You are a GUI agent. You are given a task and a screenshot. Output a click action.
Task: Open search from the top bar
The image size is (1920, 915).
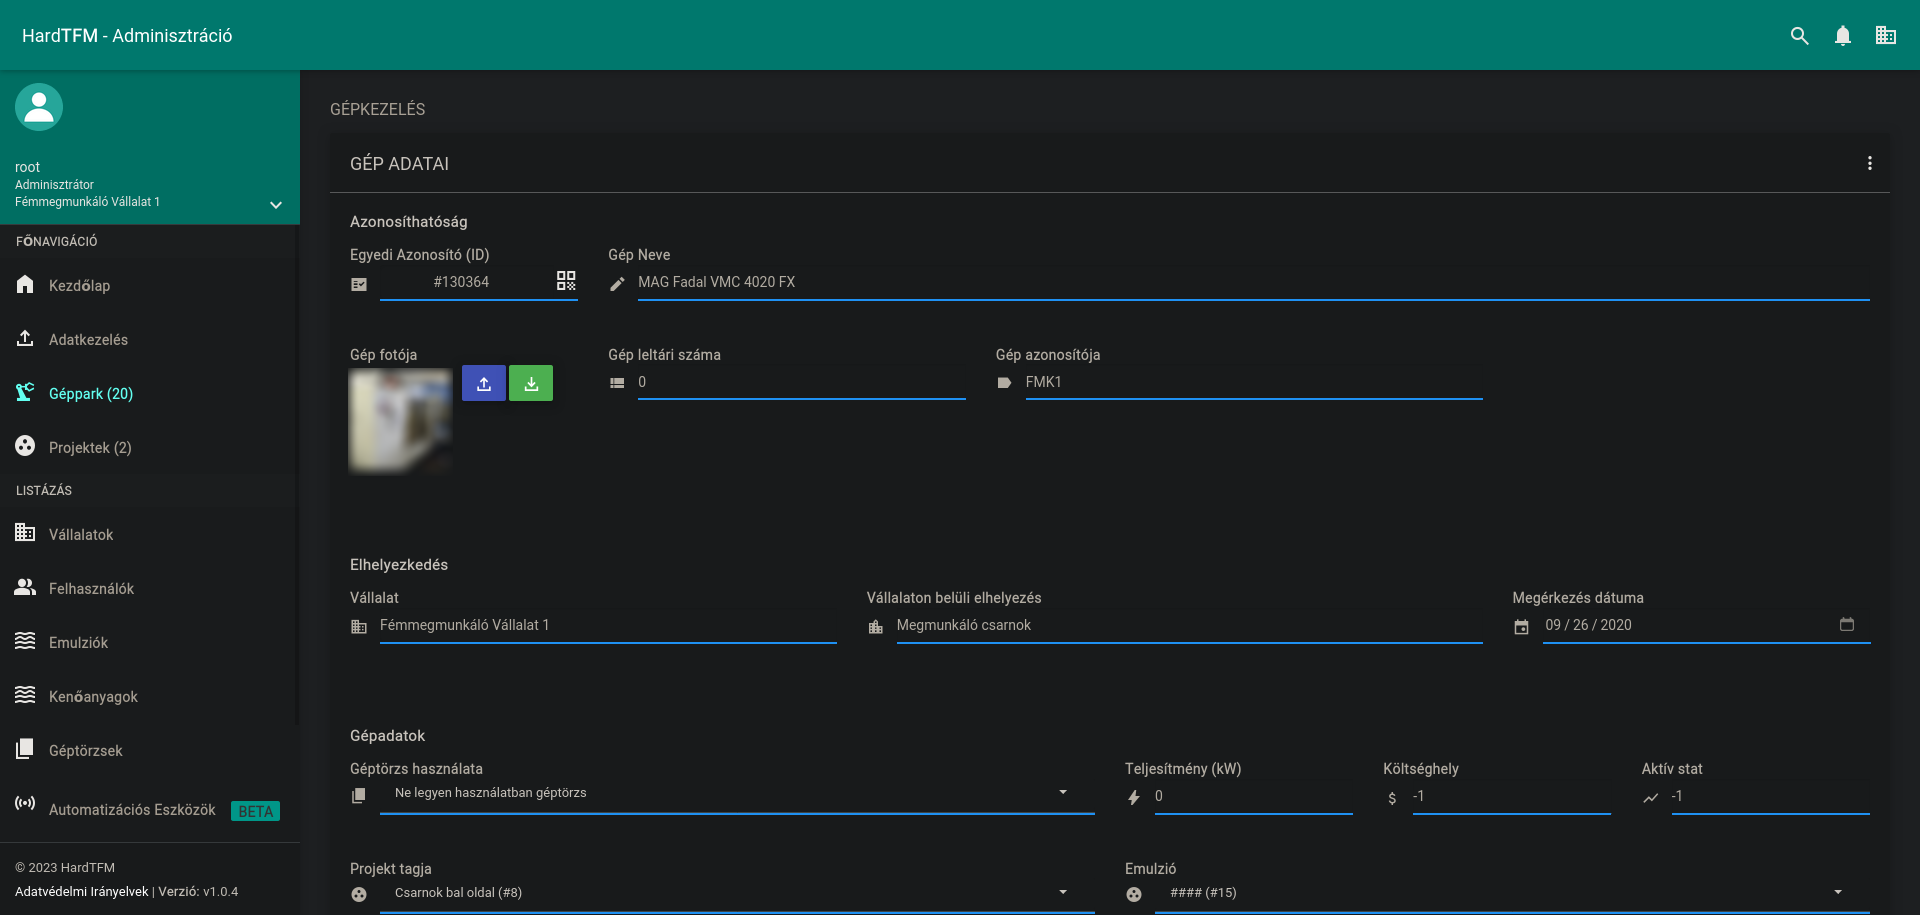click(1799, 35)
